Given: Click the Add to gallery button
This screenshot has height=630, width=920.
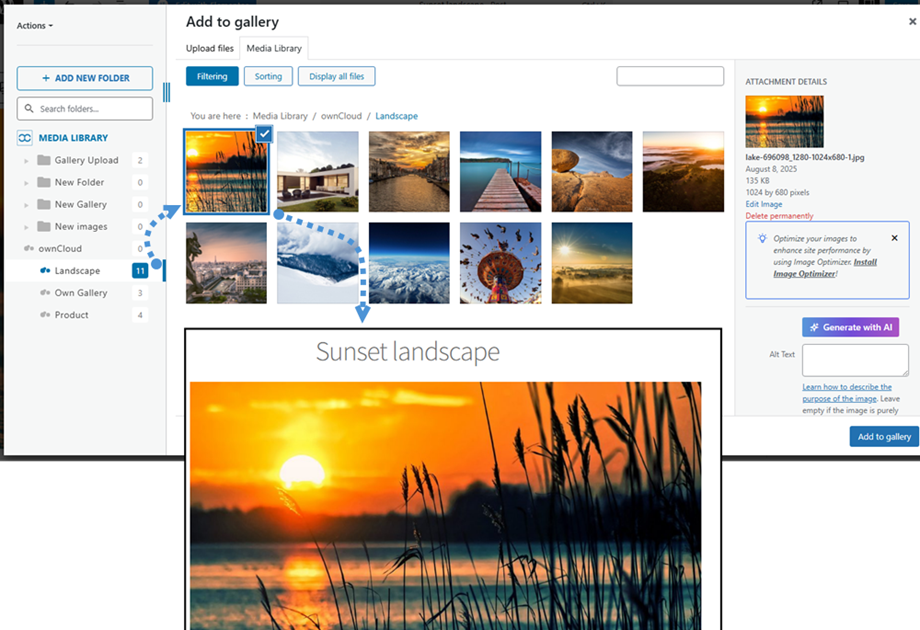Looking at the screenshot, I should pyautogui.click(x=883, y=437).
